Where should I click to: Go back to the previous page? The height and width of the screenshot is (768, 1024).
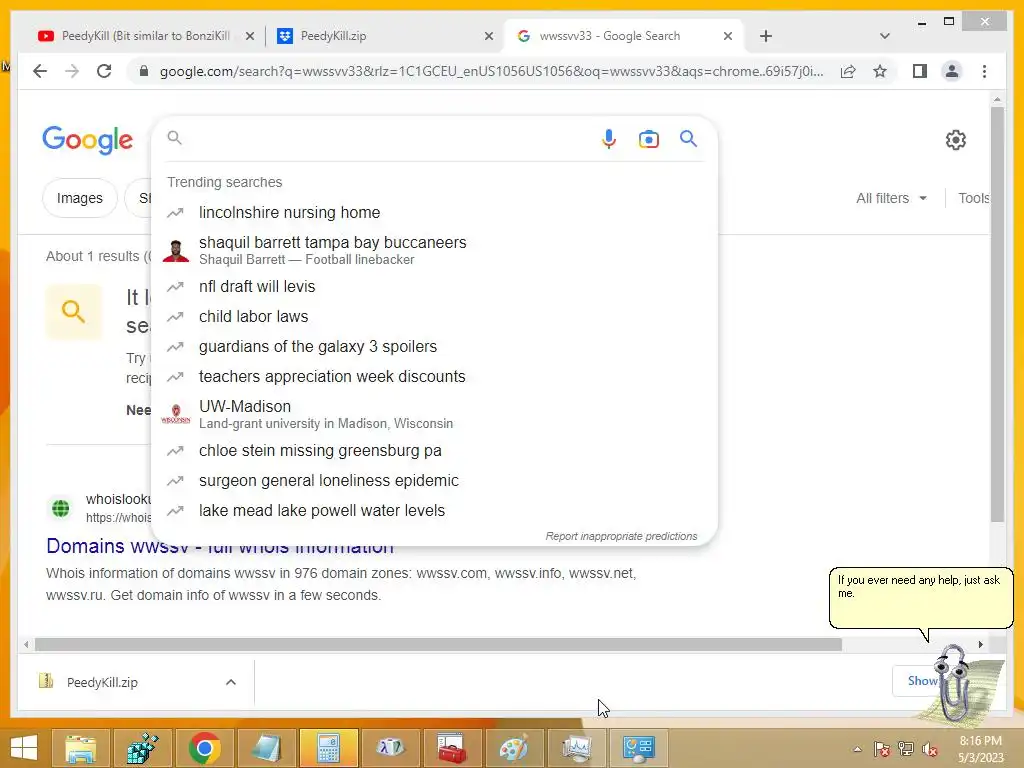pos(40,71)
